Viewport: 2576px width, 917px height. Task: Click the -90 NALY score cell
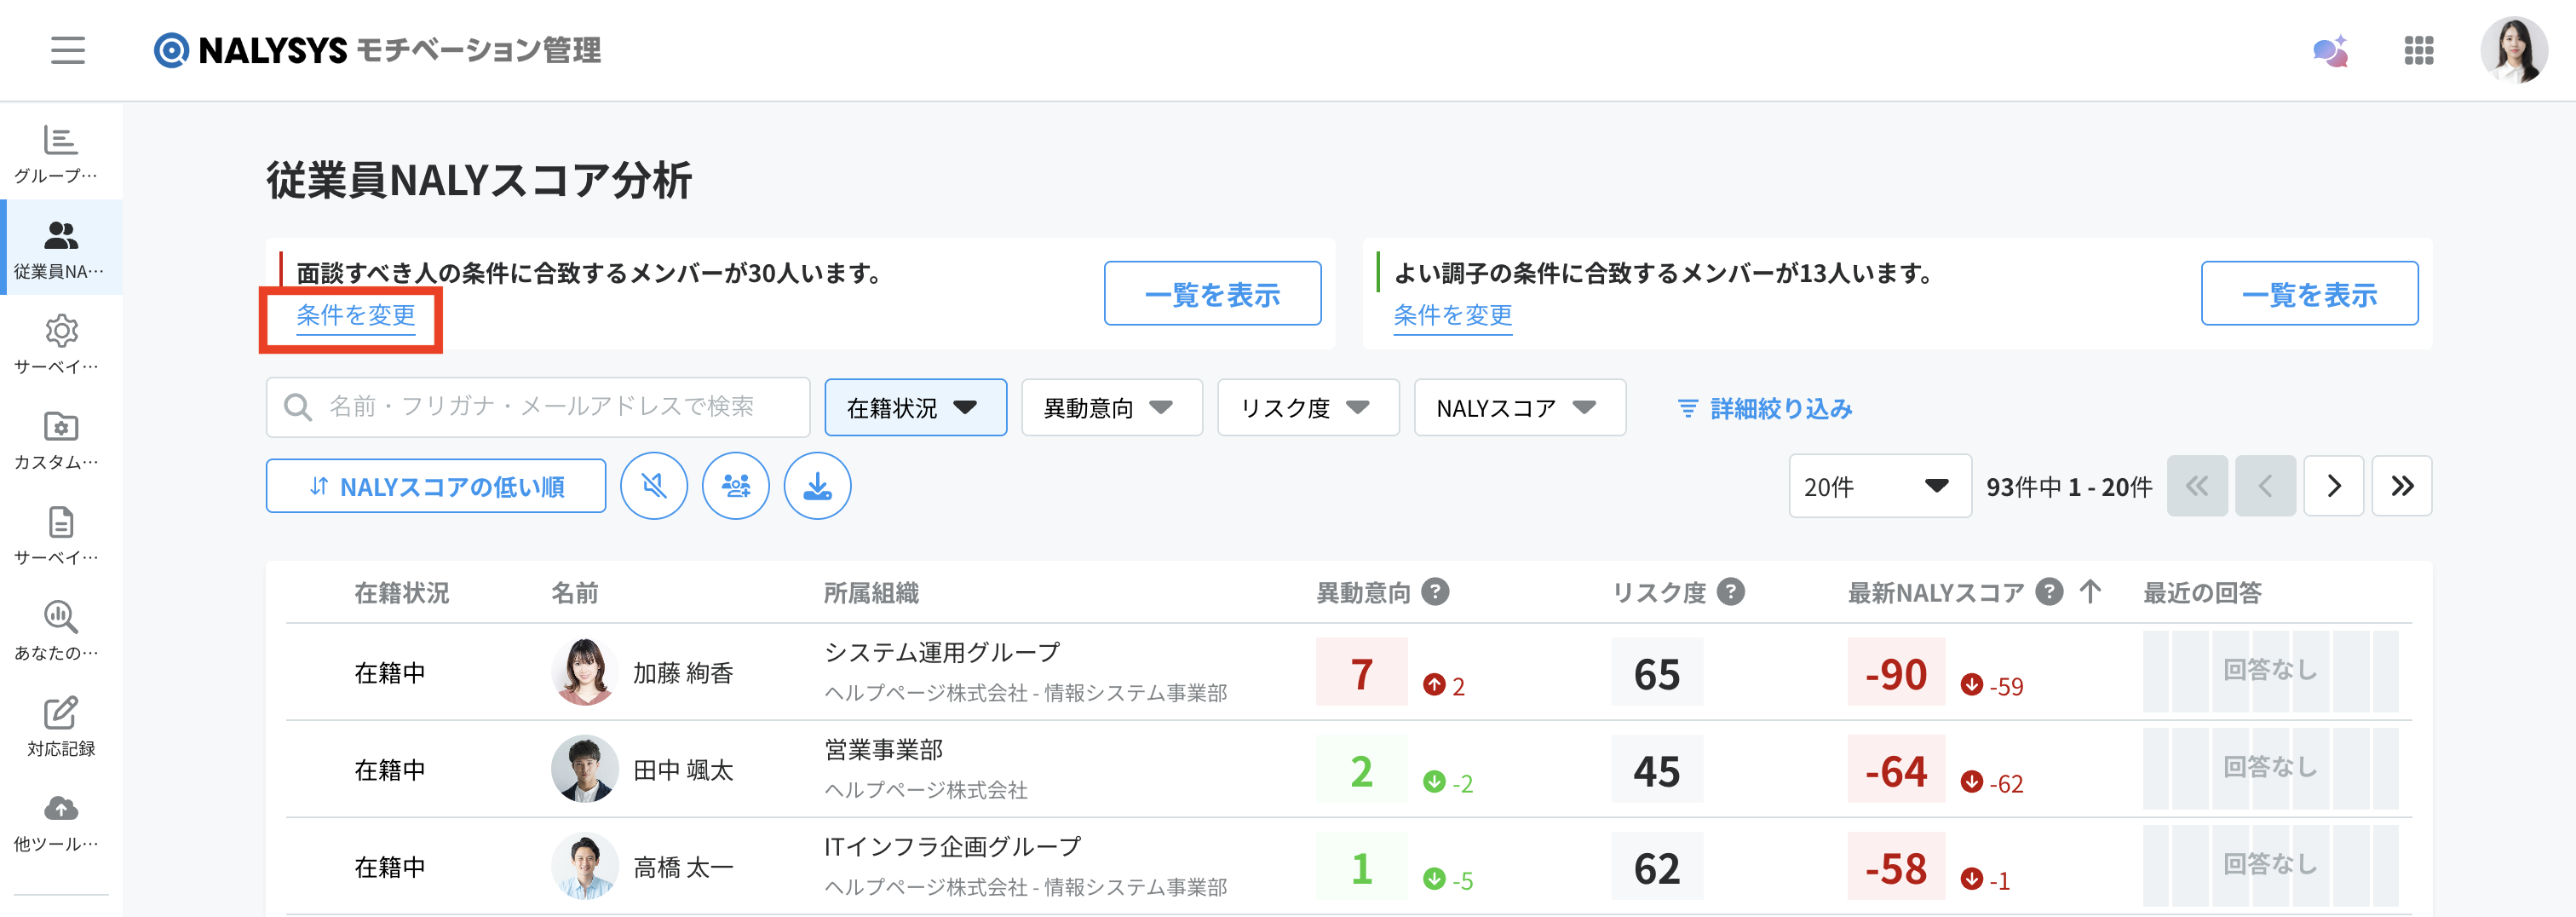1896,673
